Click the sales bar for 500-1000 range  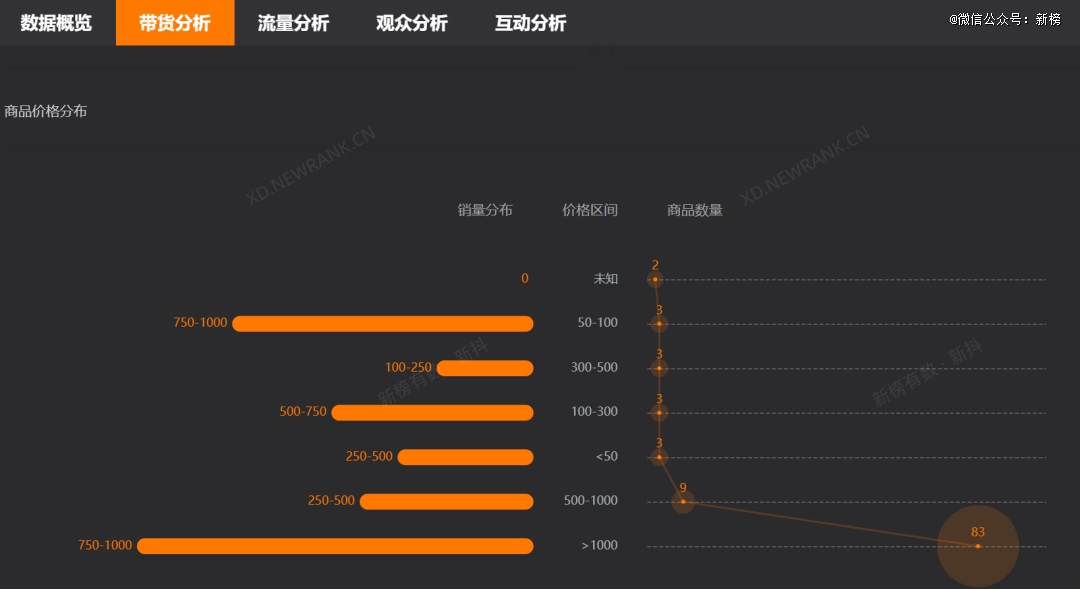446,502
